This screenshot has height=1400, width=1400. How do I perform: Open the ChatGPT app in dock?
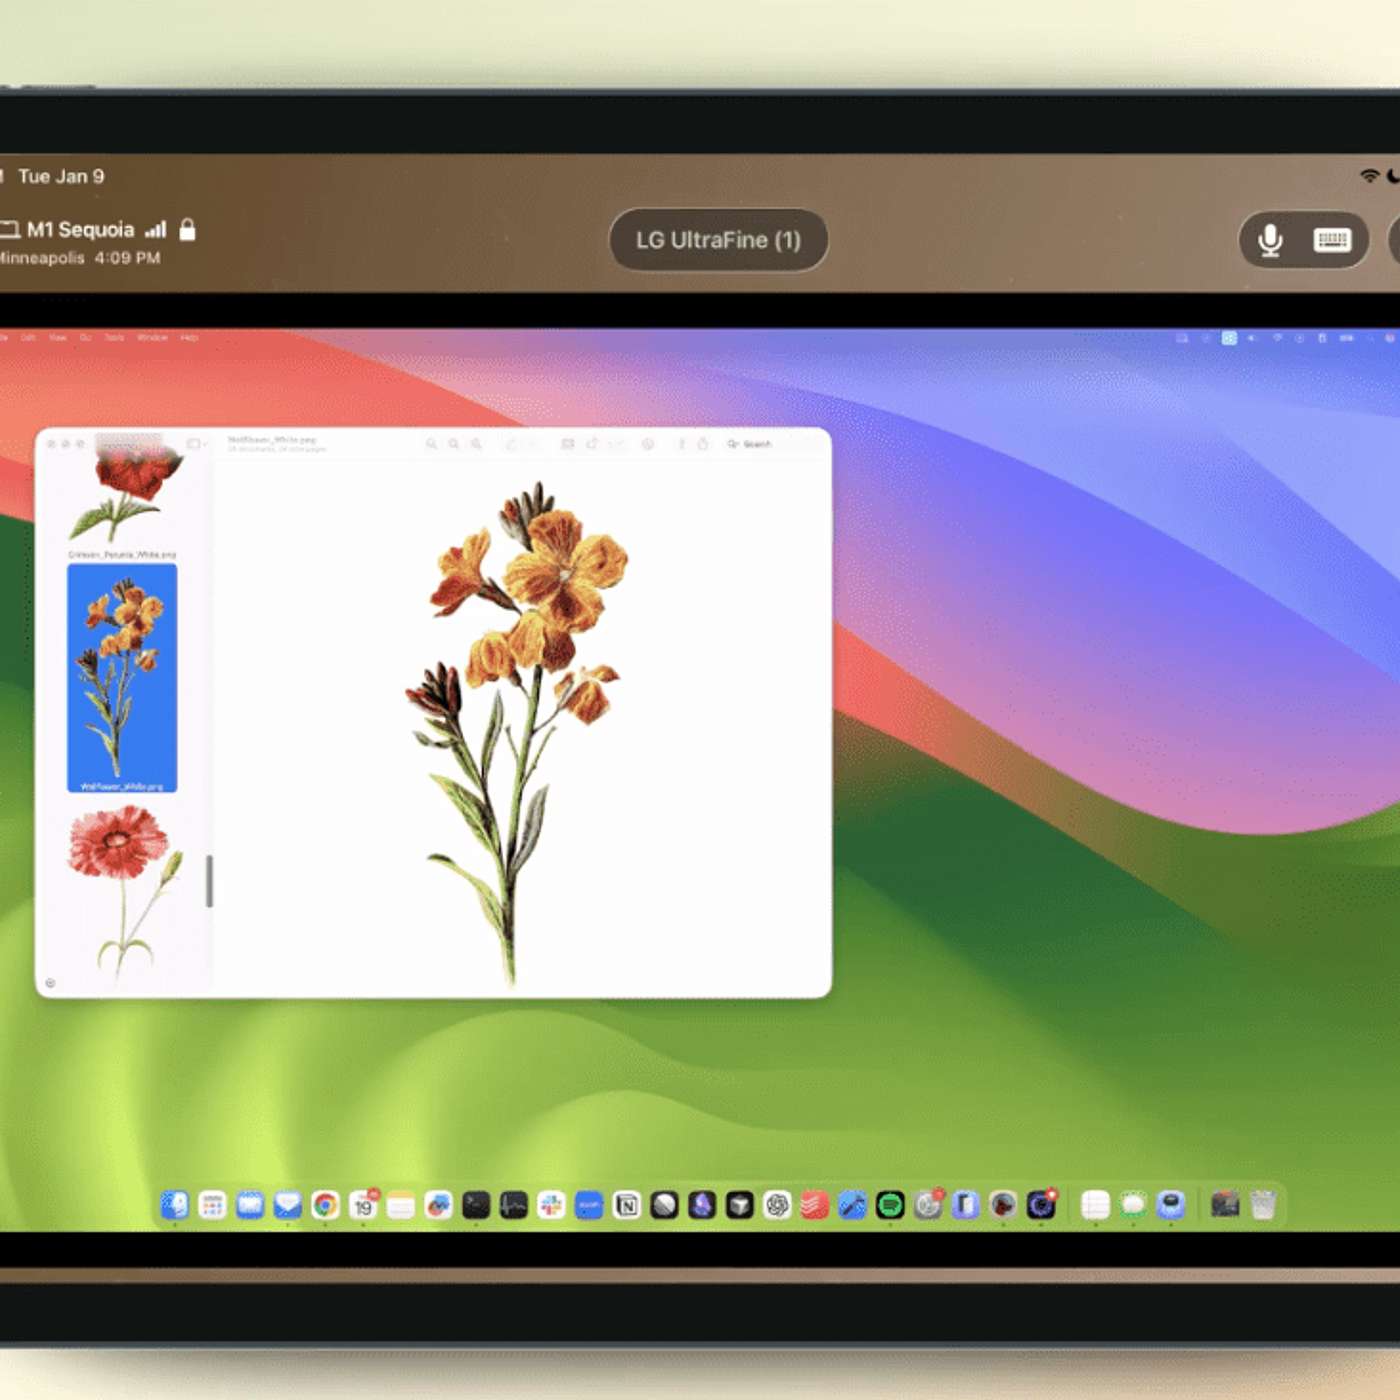pyautogui.click(x=776, y=1205)
